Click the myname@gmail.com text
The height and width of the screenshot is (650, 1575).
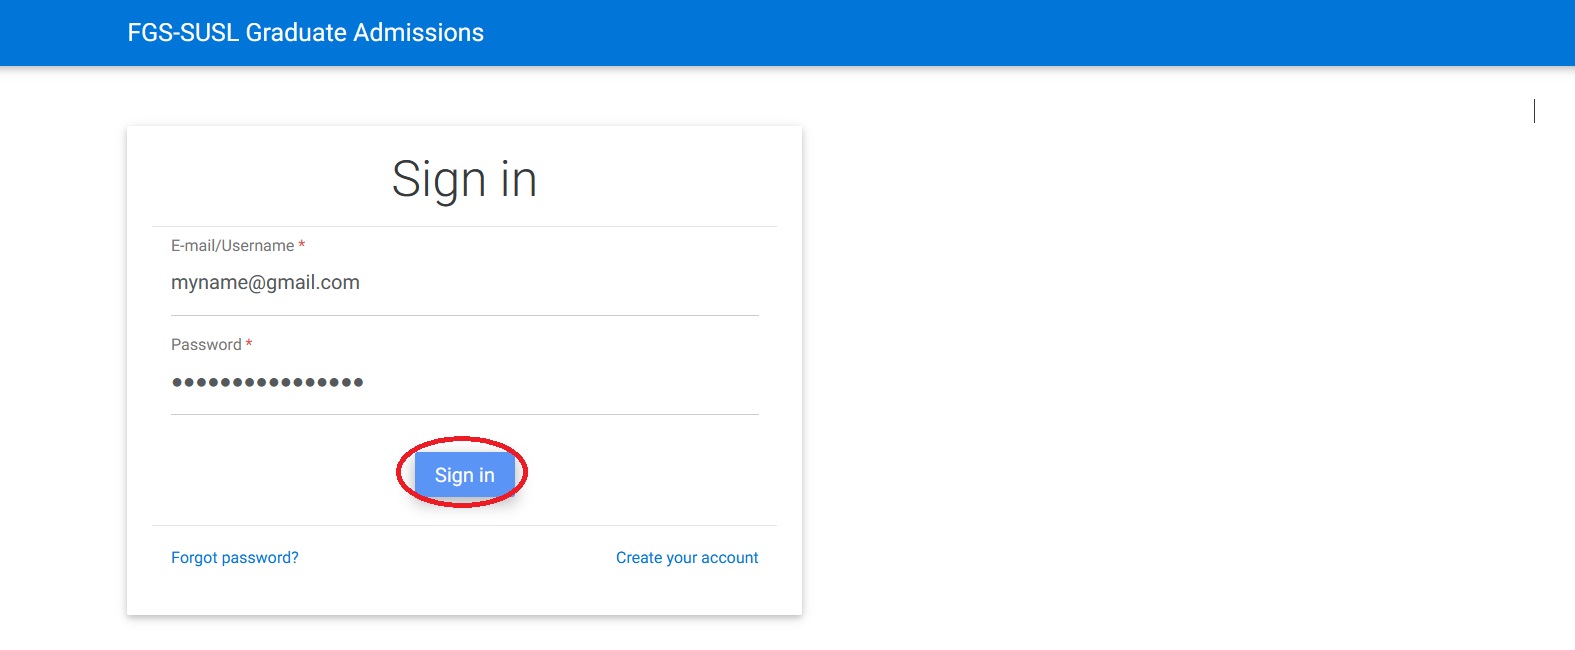tap(265, 283)
